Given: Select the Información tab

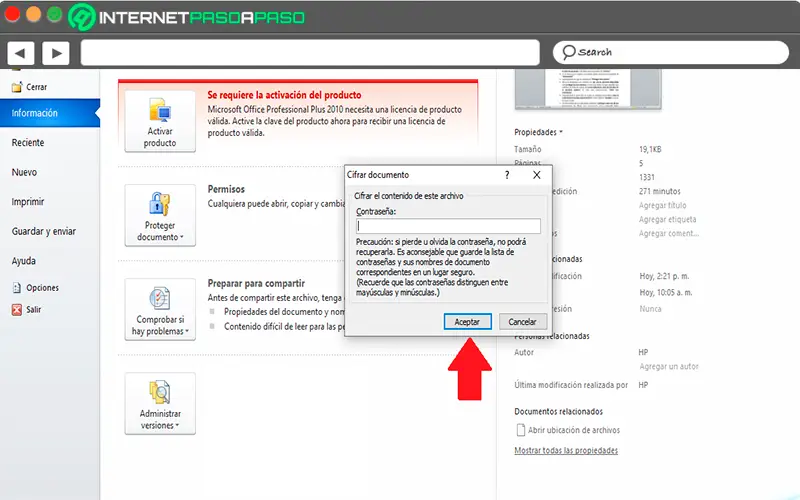Looking at the screenshot, I should [x=50, y=113].
